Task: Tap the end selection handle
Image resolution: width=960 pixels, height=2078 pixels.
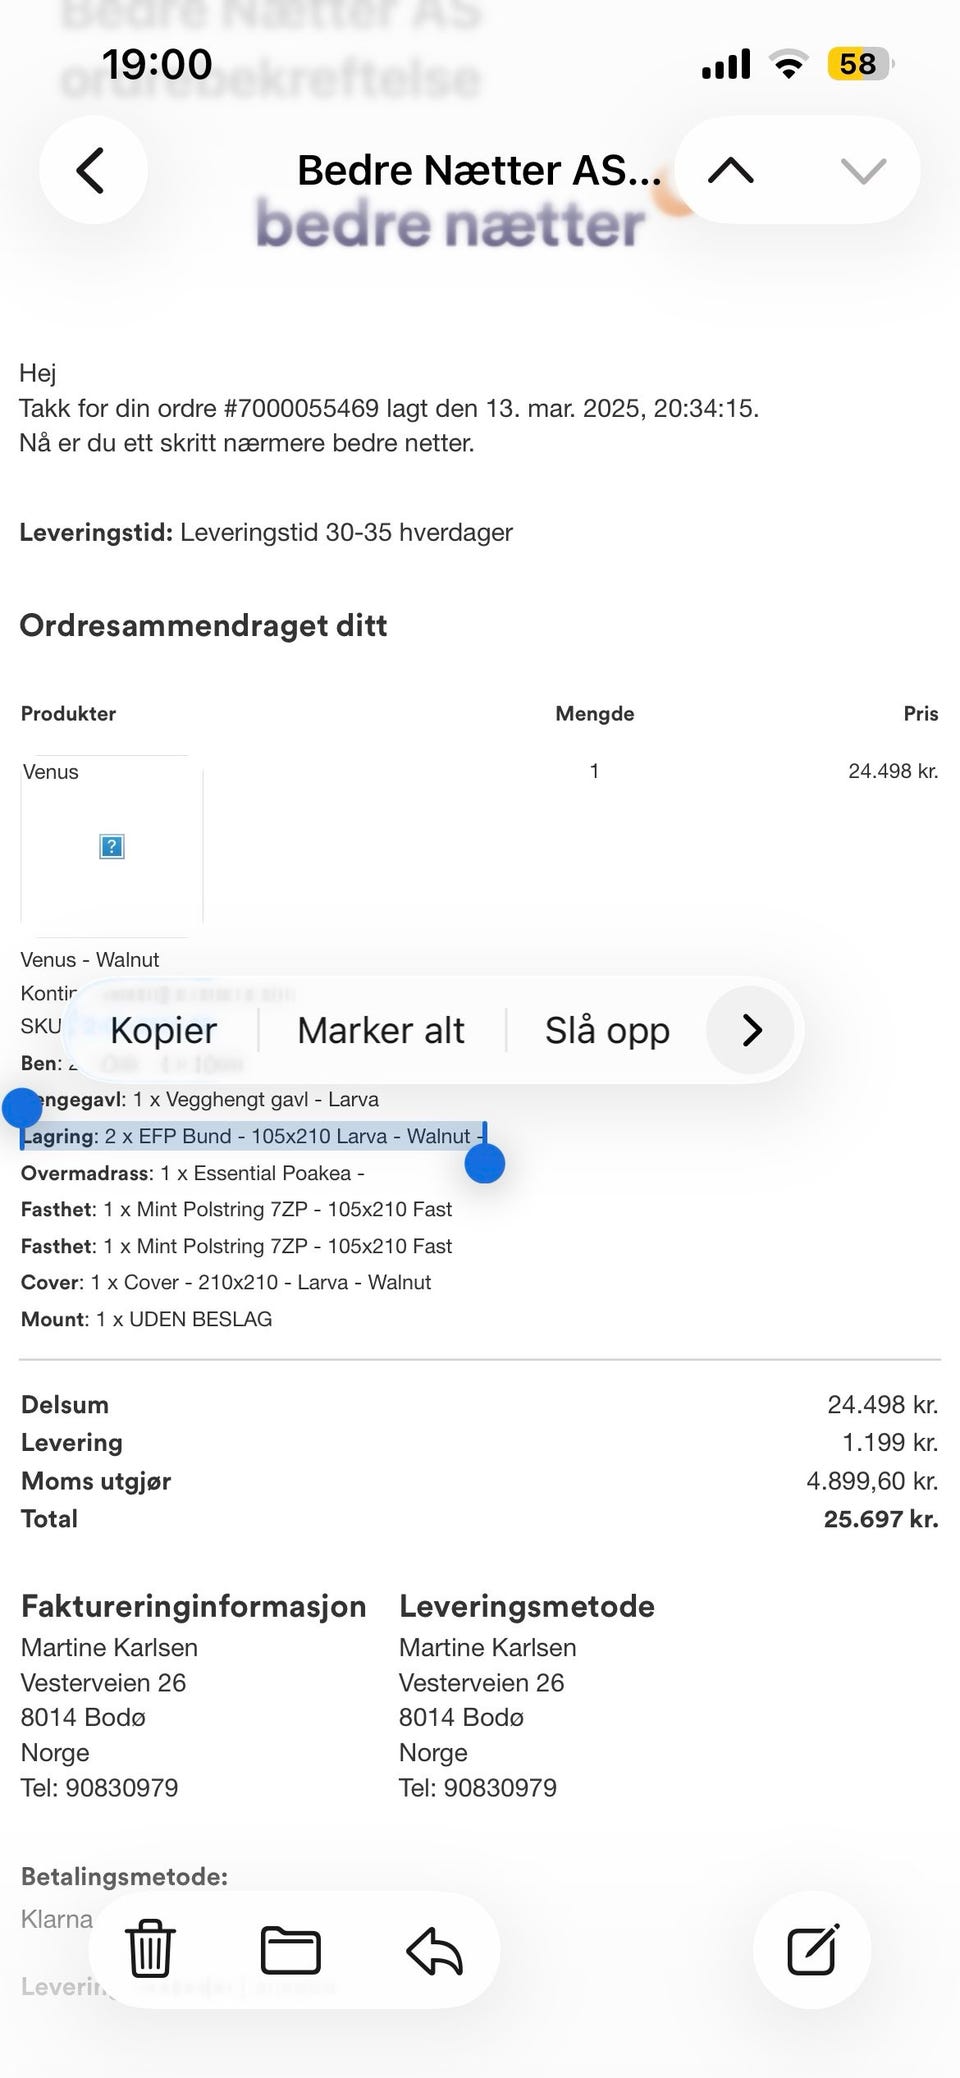Action: (x=485, y=1163)
